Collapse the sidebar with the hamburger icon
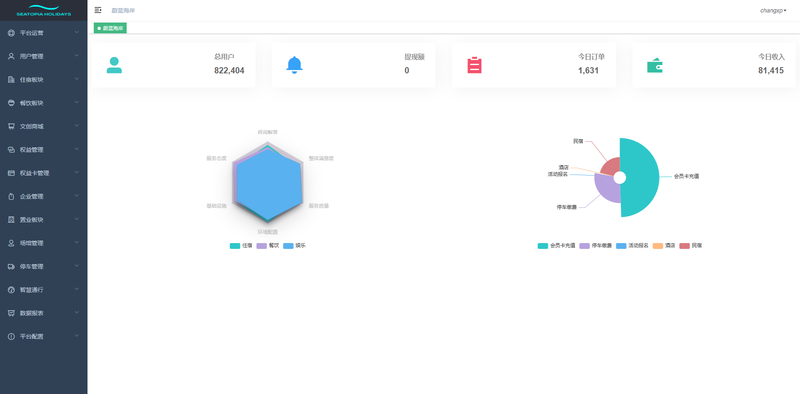 [98, 10]
